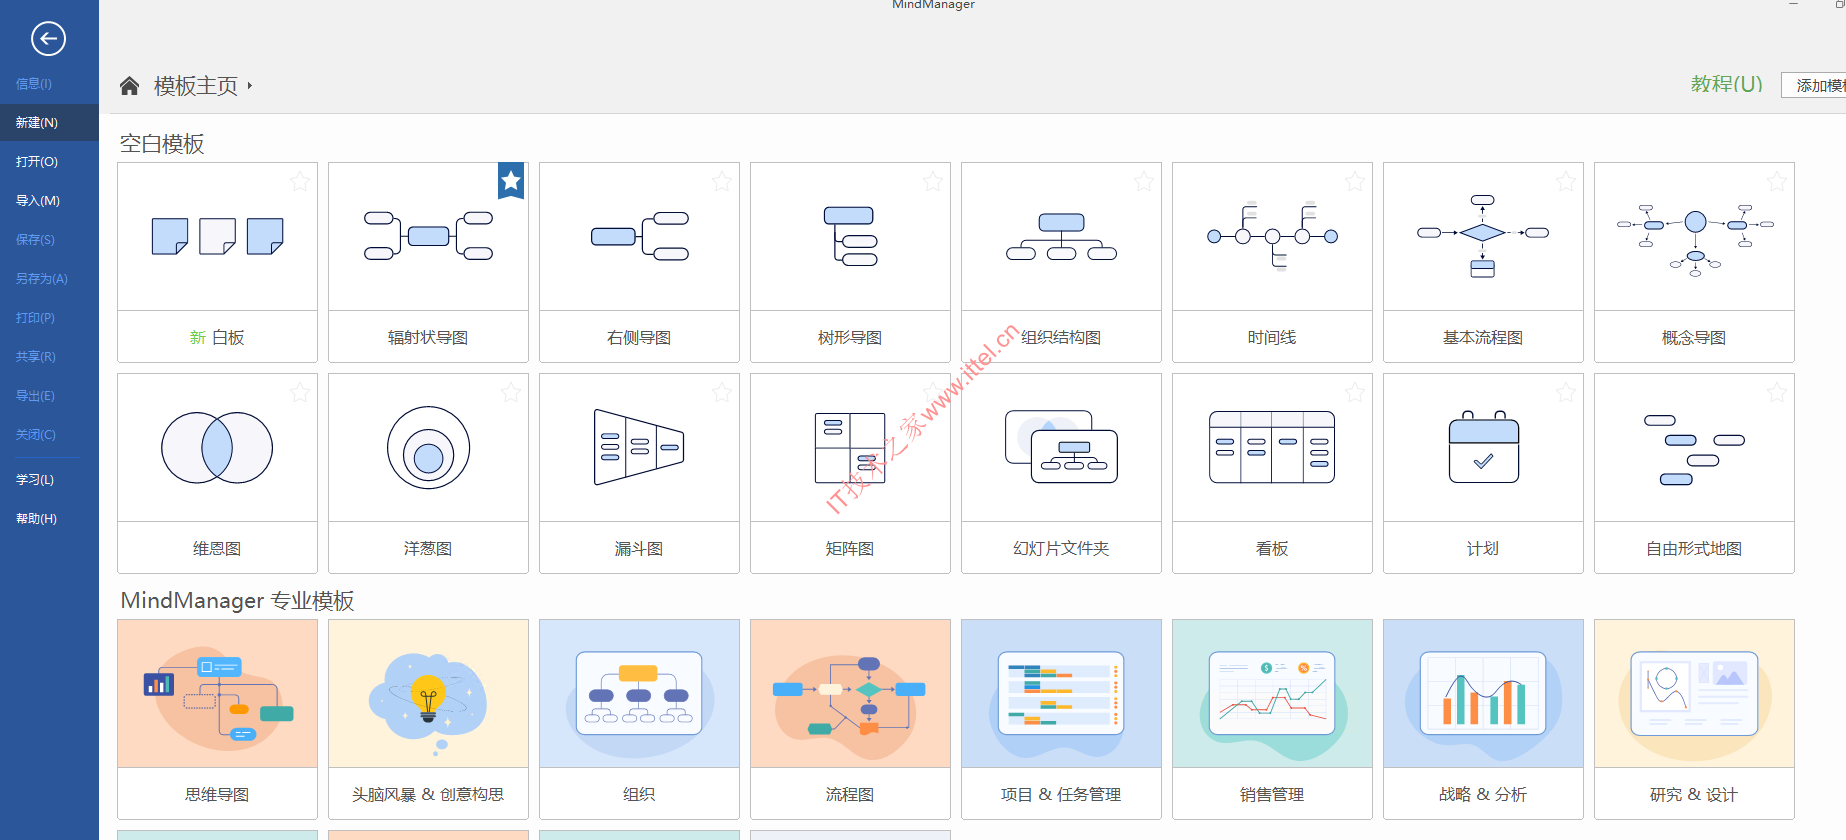Expand the arrow after 模板主页 breadcrumb
The width and height of the screenshot is (1846, 840).
[250, 86]
